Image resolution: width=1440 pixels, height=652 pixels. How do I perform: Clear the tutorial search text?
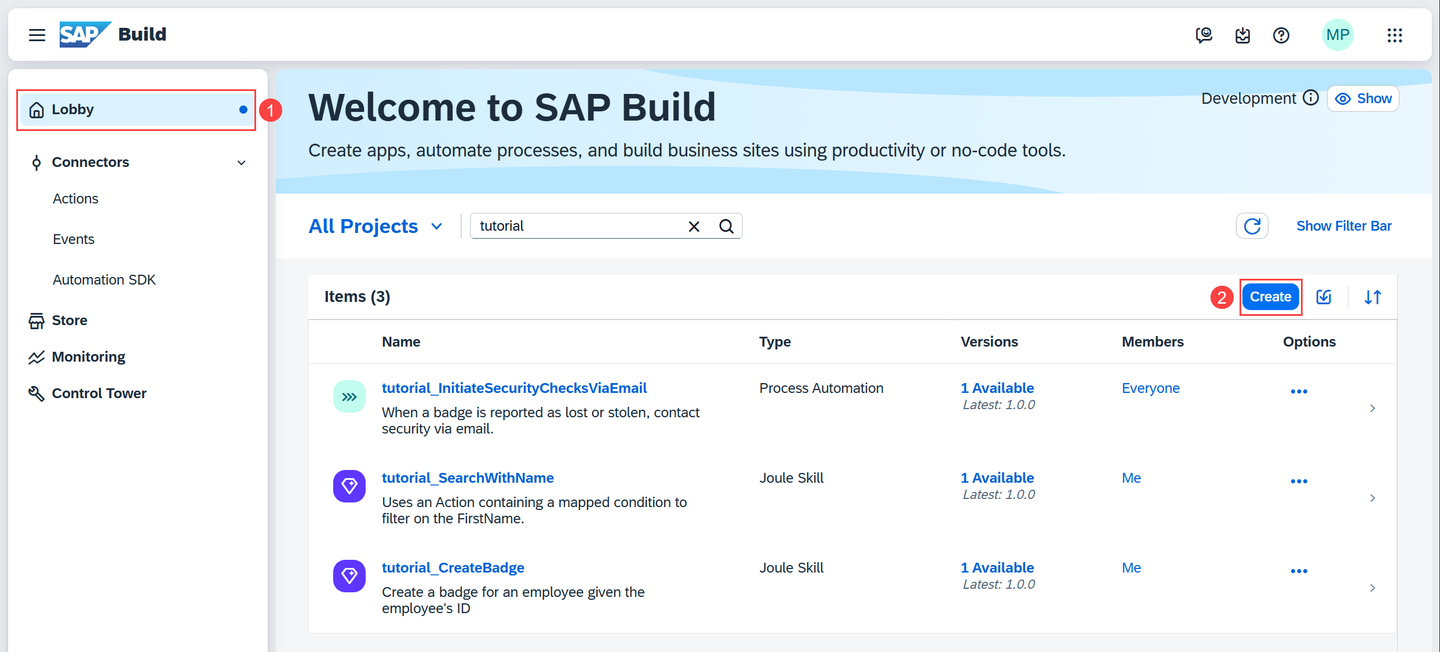click(694, 226)
